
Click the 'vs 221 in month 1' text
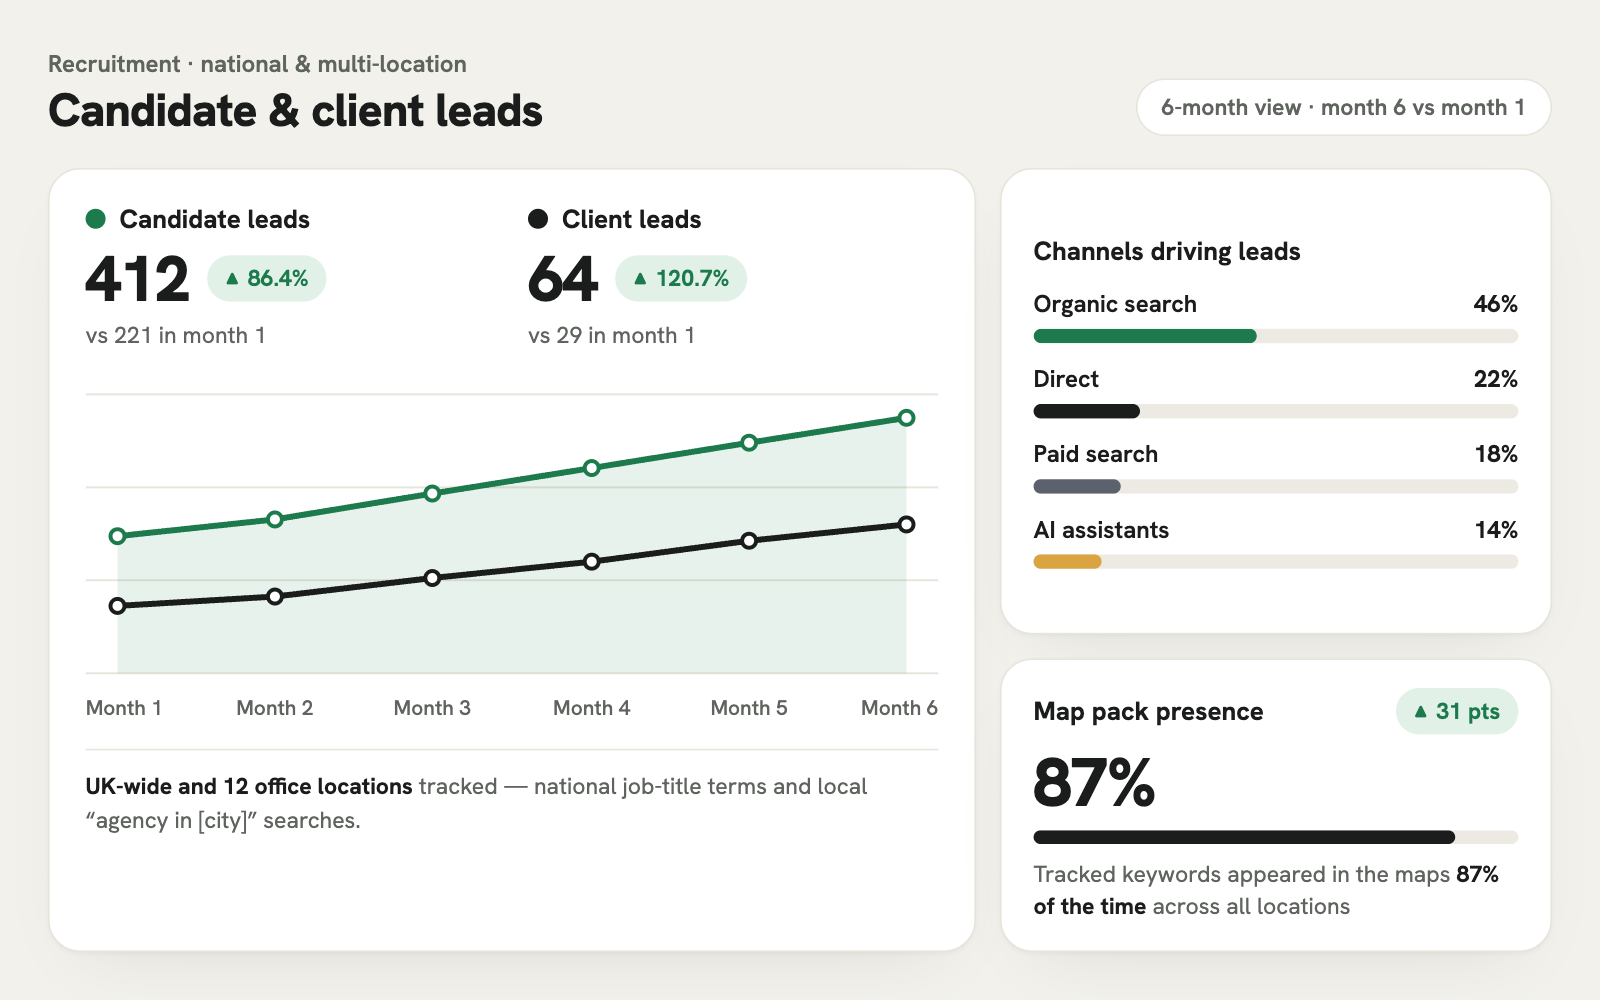pos(176,336)
